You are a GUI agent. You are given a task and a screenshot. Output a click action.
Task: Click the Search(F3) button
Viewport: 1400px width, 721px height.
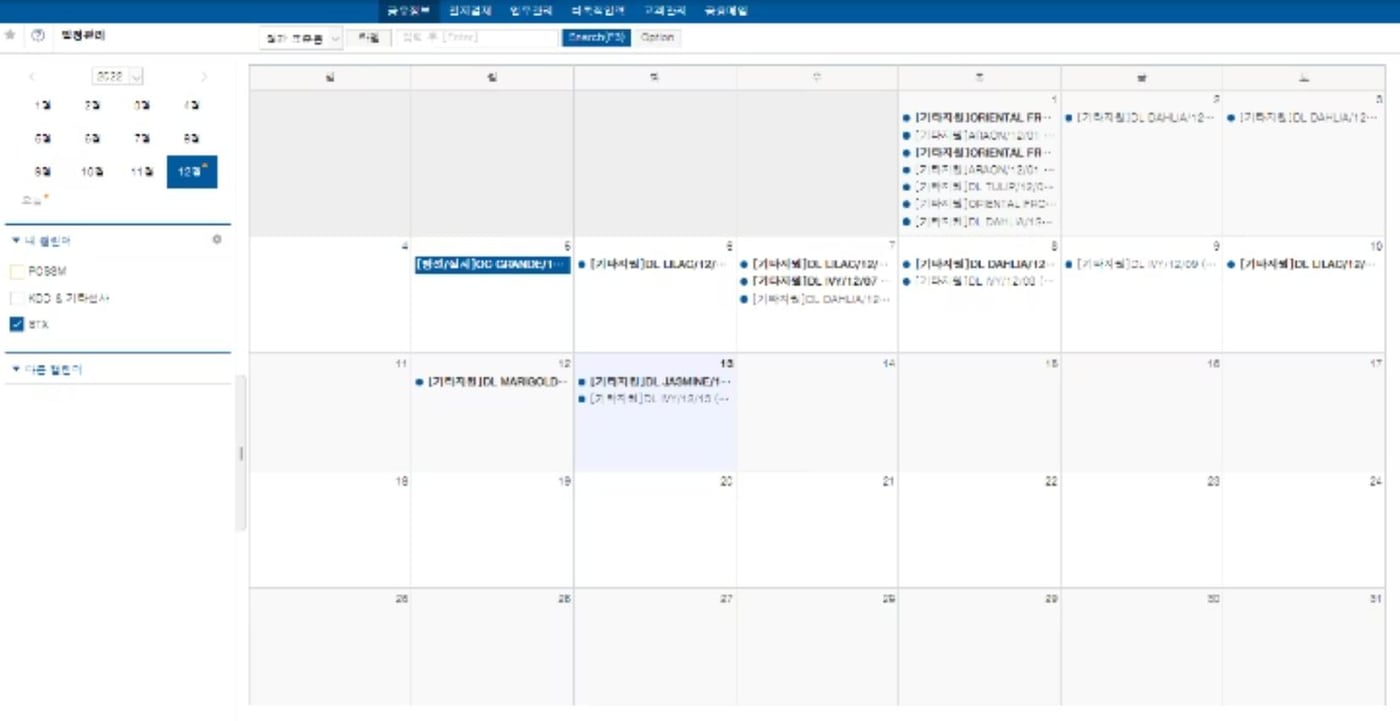(596, 38)
